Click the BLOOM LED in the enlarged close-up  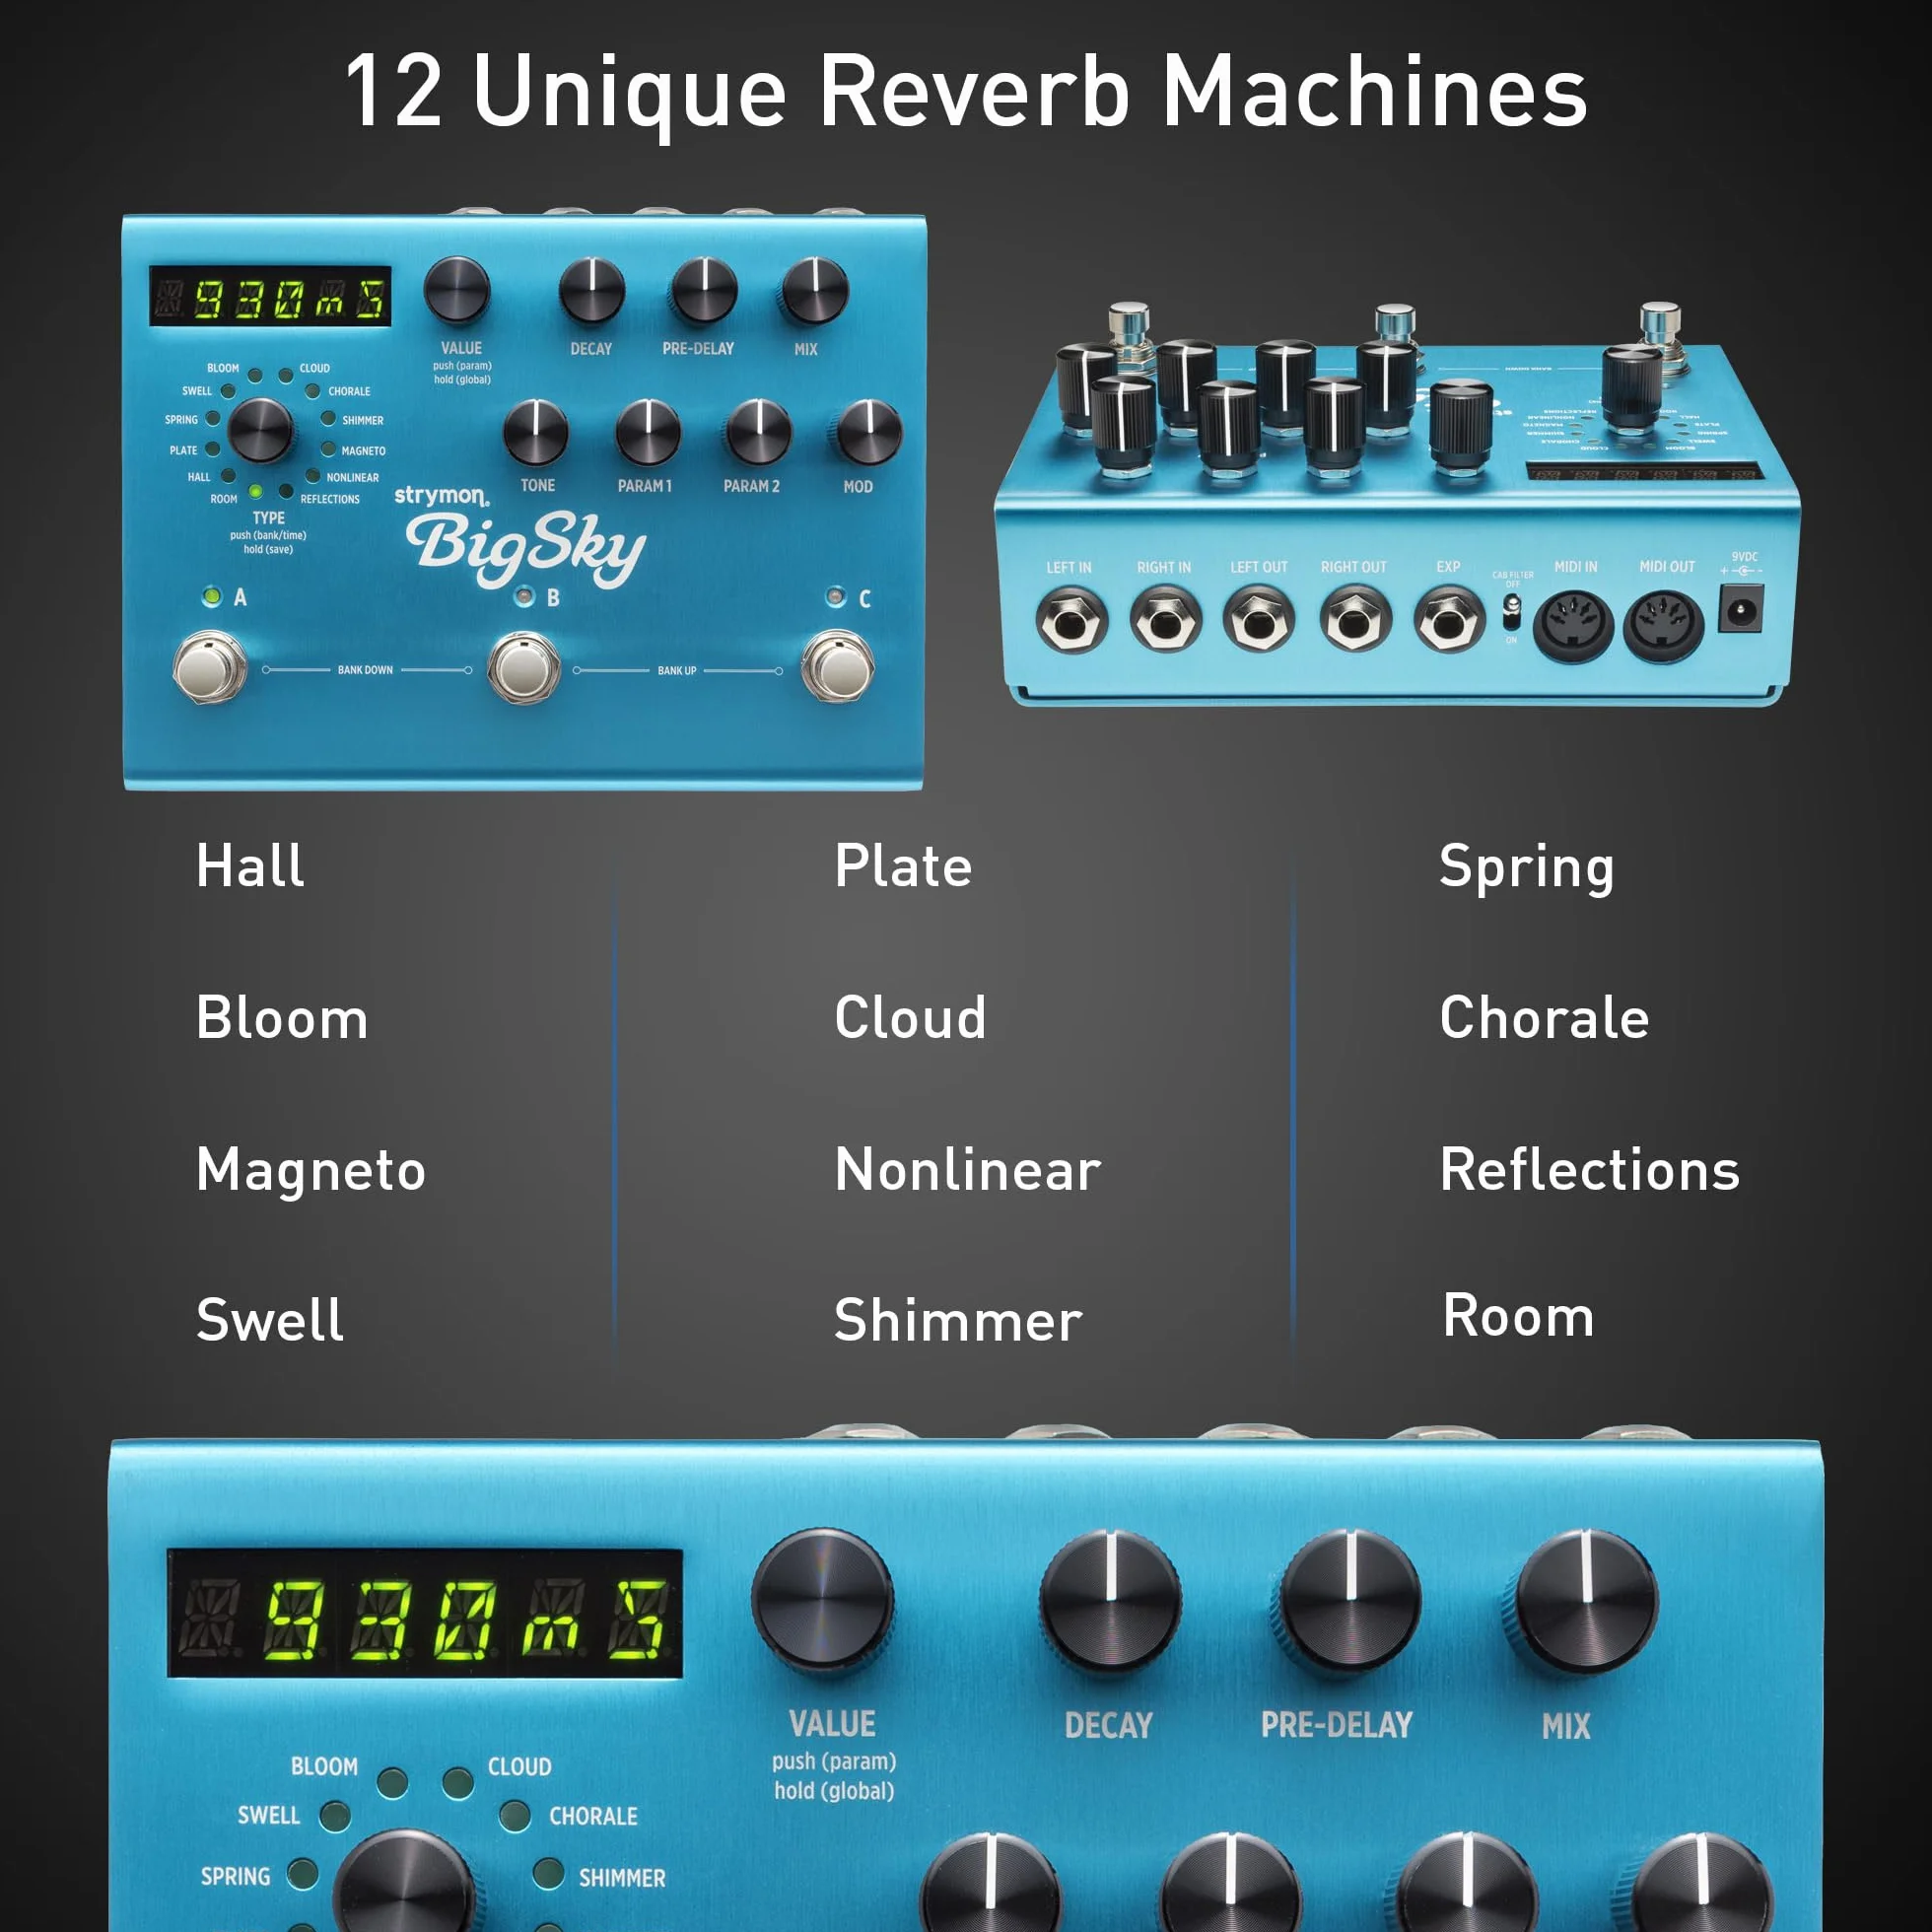click(392, 1782)
